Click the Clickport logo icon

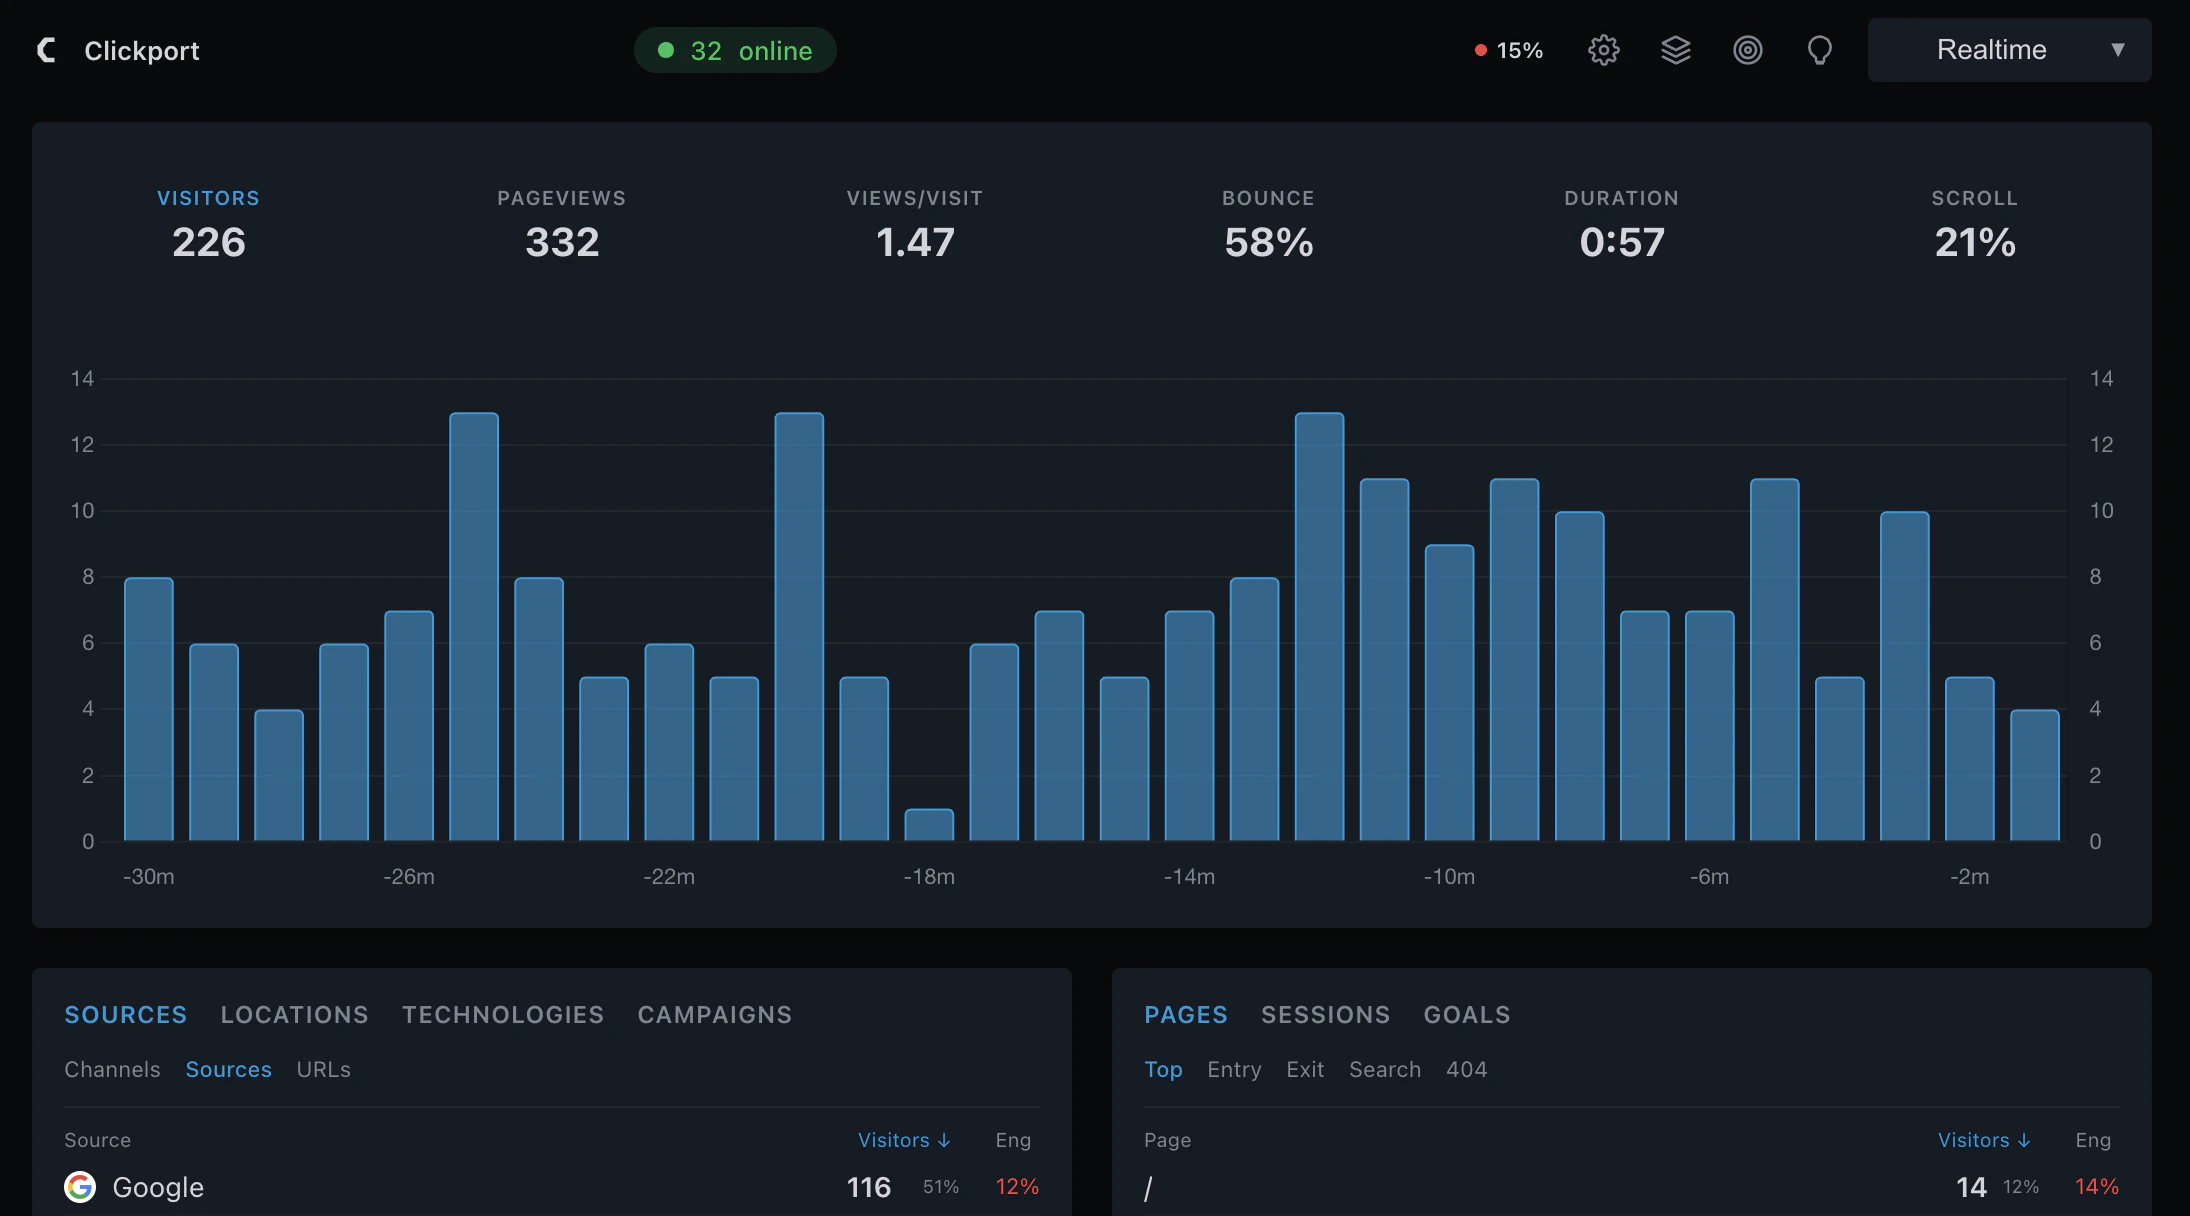[x=45, y=49]
